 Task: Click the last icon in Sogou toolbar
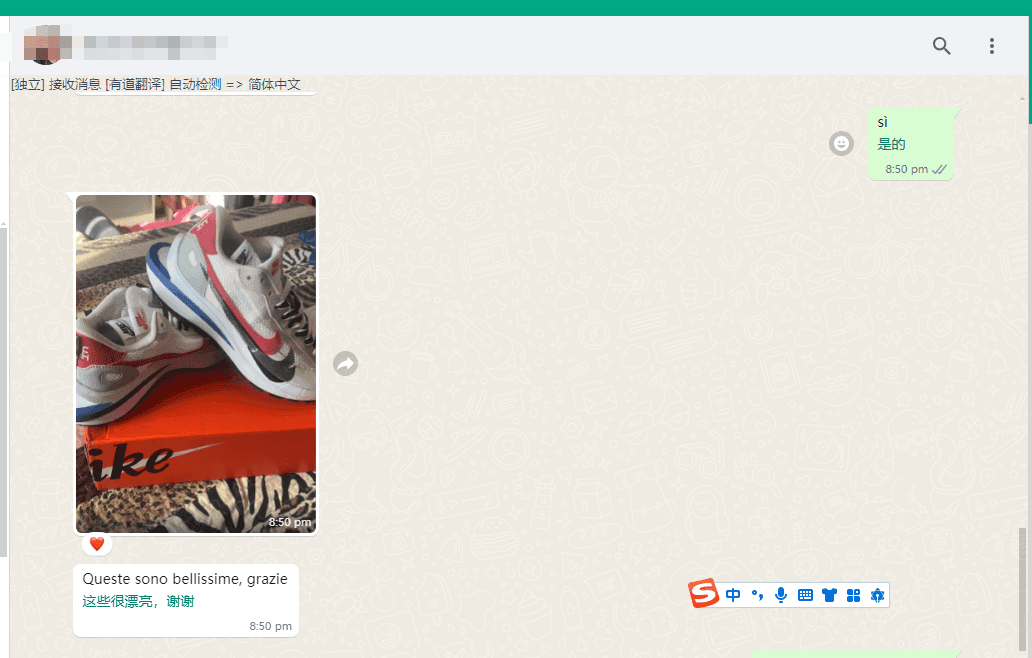click(877, 595)
